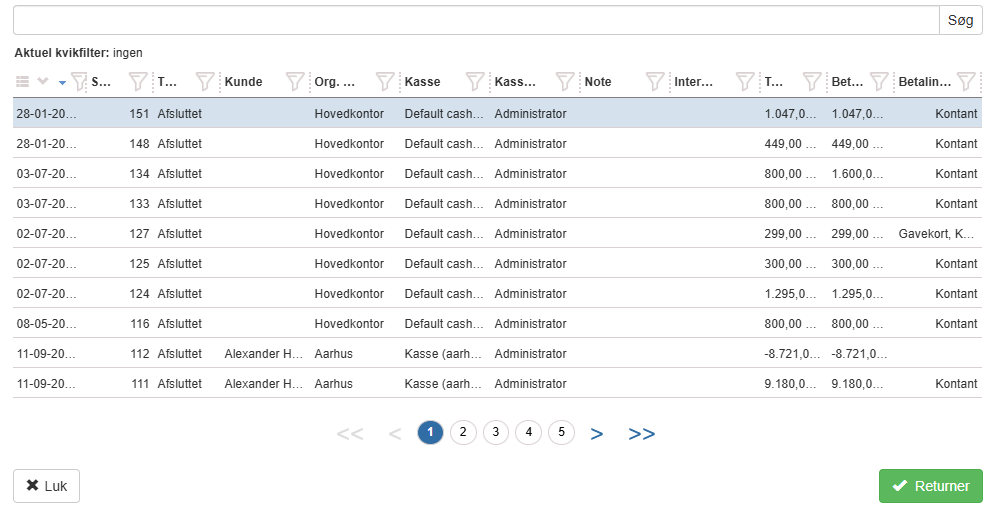Click the grey chevron in the date header
This screenshot has height=509, width=994.
[x=42, y=81]
